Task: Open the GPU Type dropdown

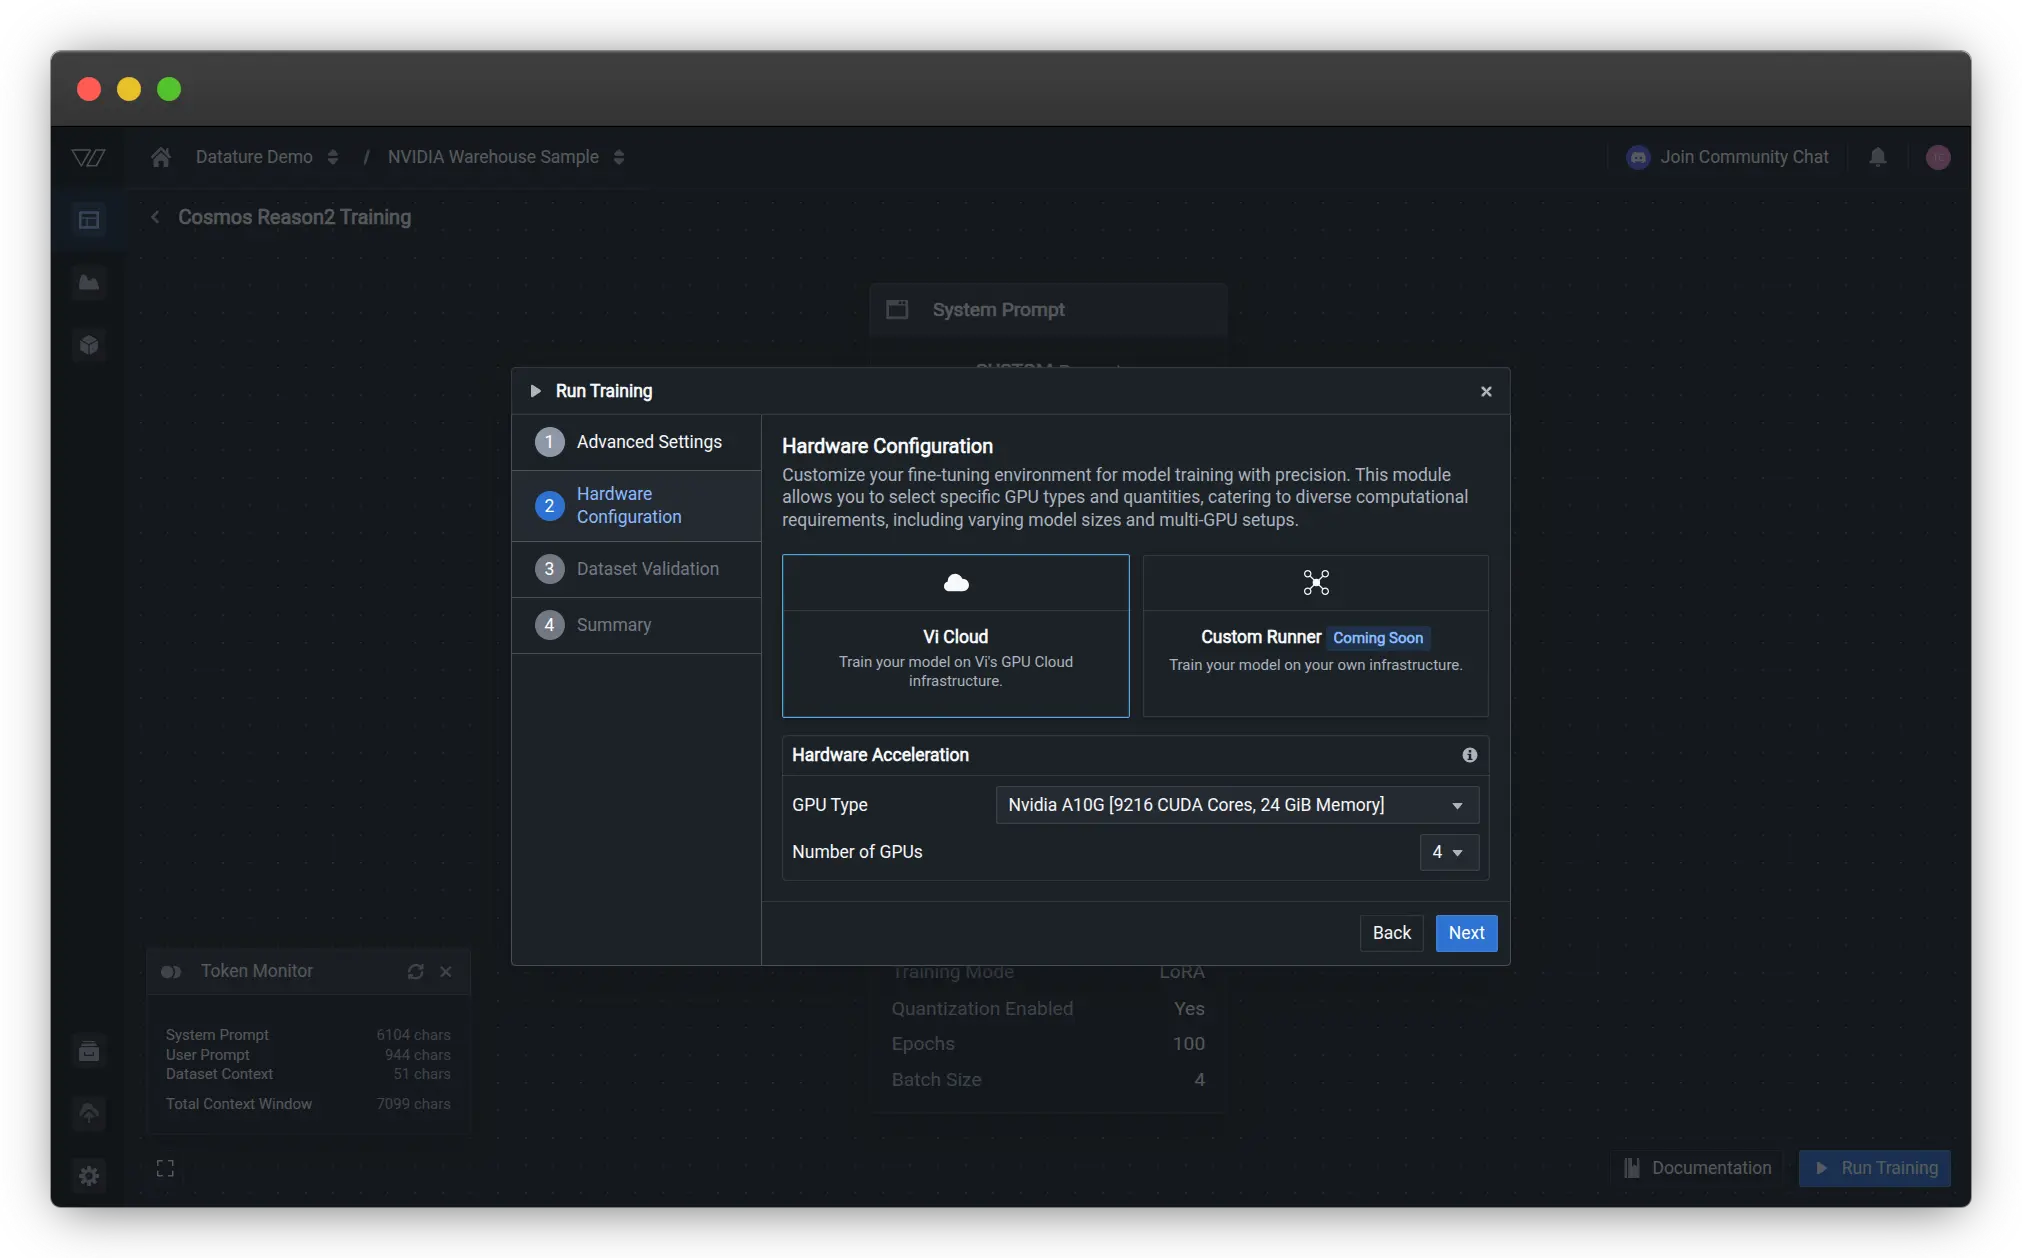Action: click(x=1236, y=805)
